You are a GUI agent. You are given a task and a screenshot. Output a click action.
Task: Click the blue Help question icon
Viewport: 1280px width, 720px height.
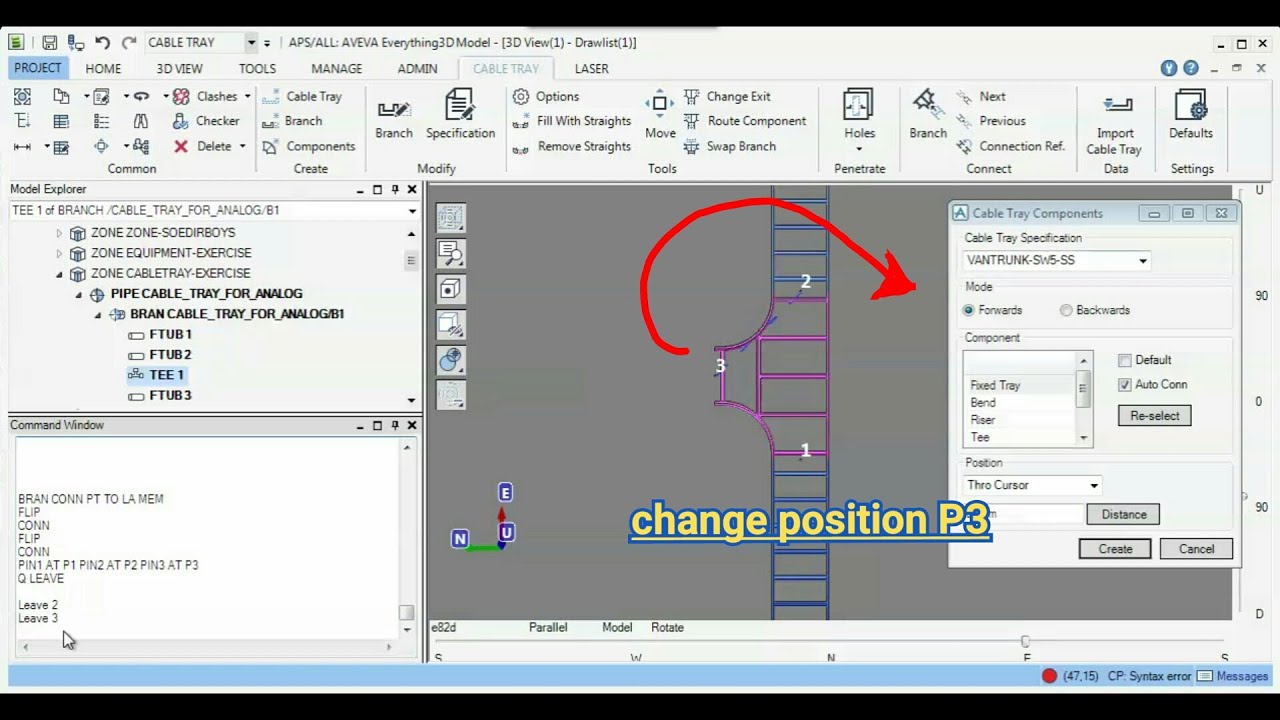[1190, 68]
